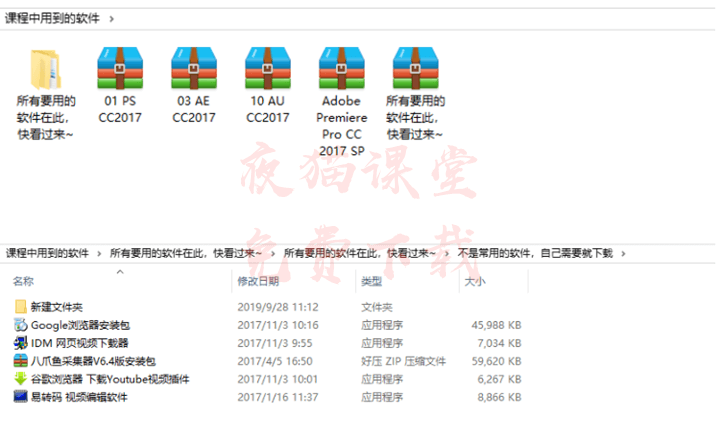Select the 03 AE CC2017 archive icon
This screenshot has width=720, height=438.
(x=194, y=68)
